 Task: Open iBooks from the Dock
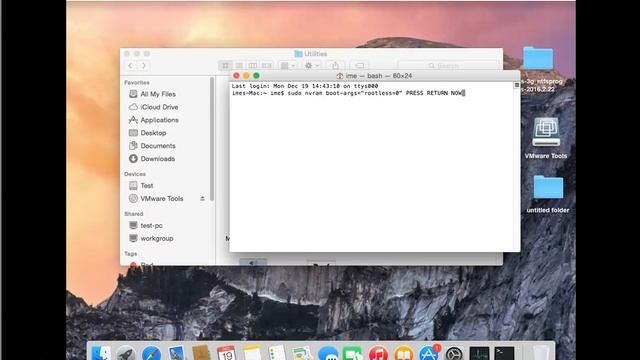(404, 353)
